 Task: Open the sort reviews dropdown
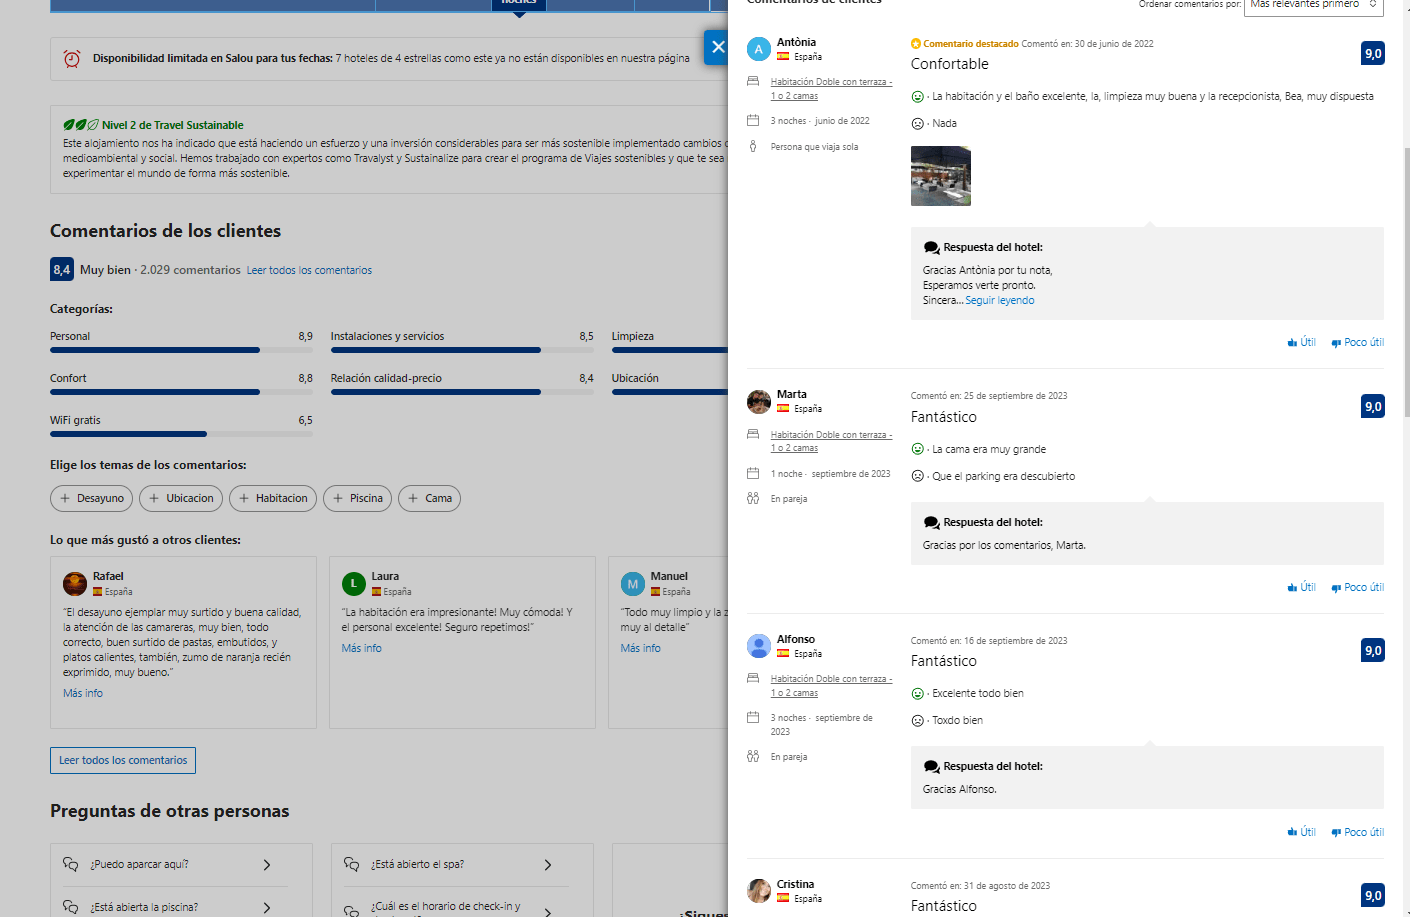tap(1314, 6)
